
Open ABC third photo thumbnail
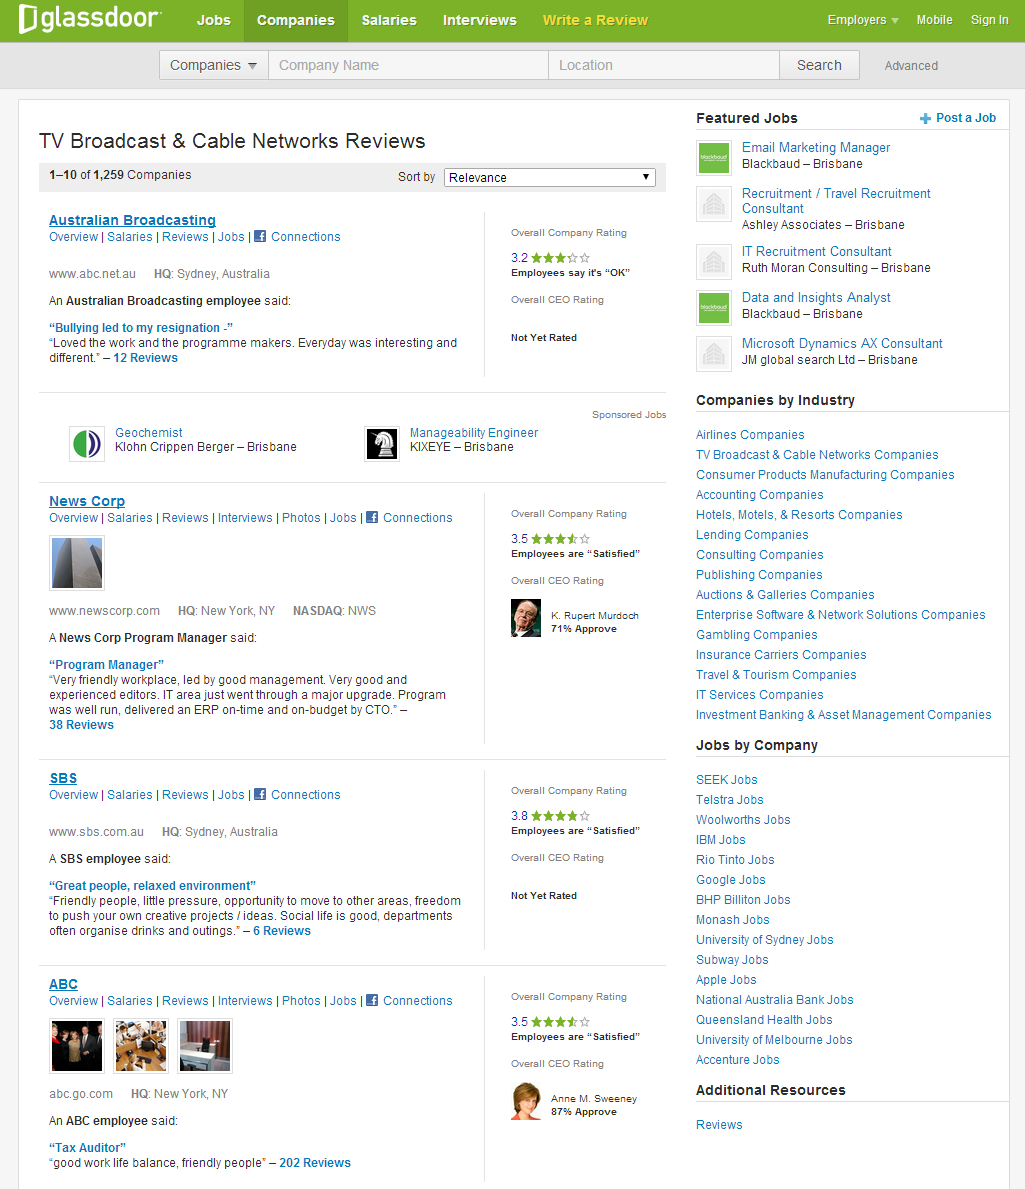pos(205,1046)
